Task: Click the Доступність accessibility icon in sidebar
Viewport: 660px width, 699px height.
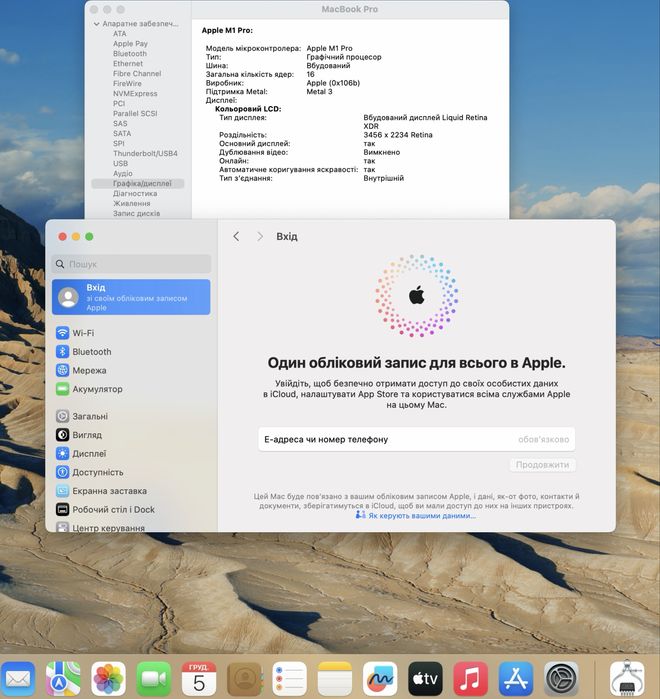Action: [62, 472]
